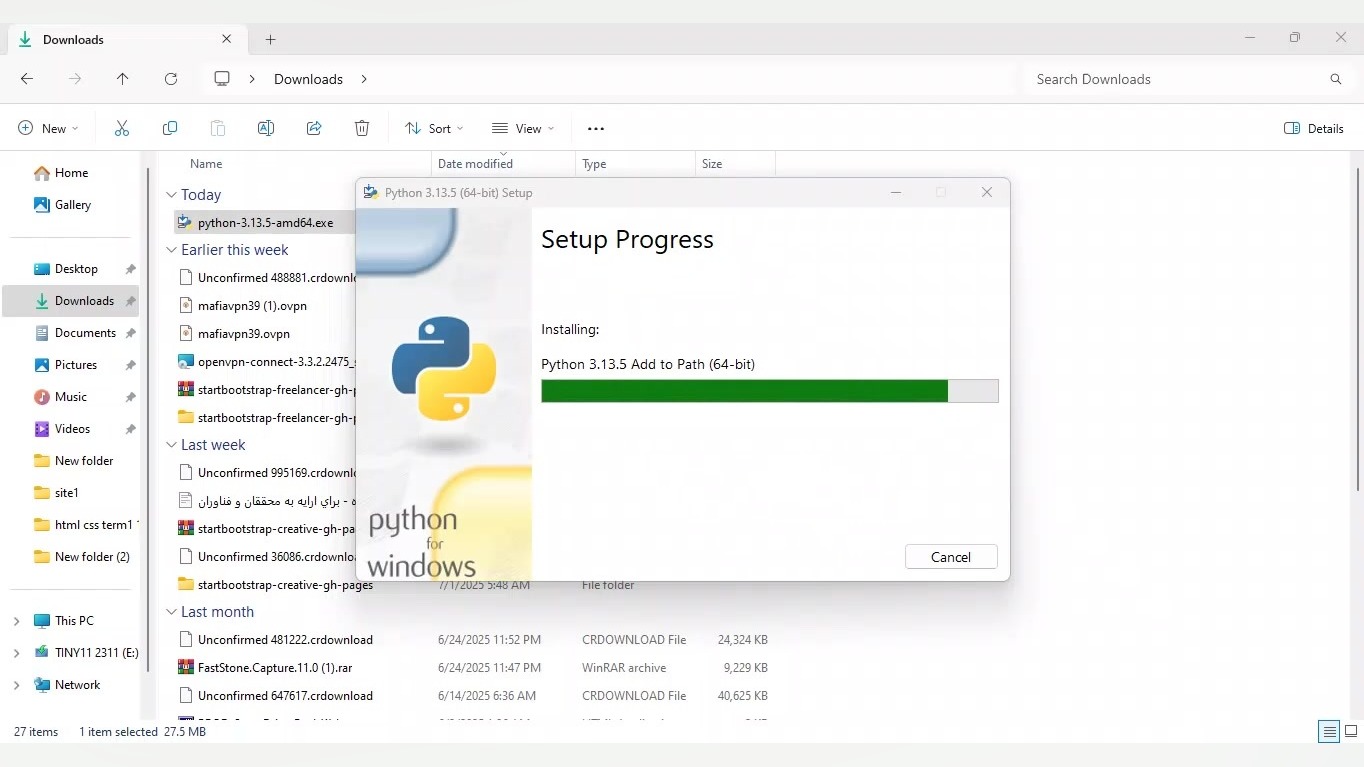Select the startbootstrap-creative-gh-pages File folder

point(285,585)
